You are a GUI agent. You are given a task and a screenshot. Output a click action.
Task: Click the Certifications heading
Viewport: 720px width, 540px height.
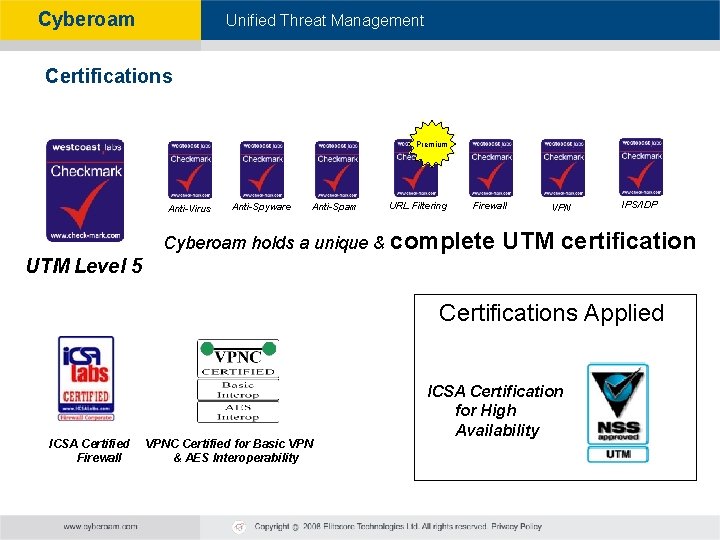pos(109,76)
